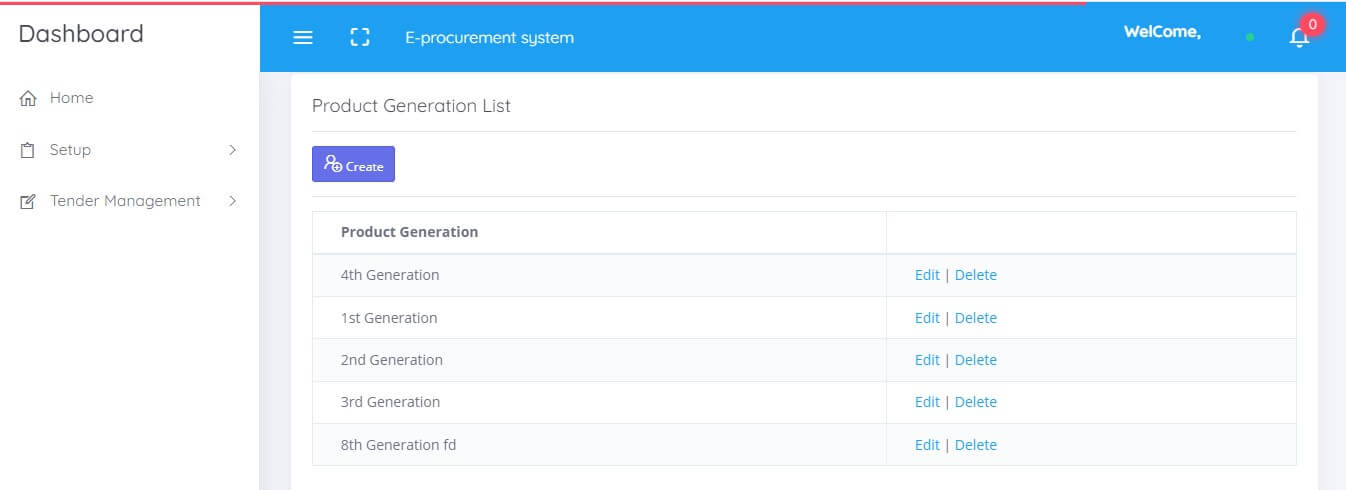Image resolution: width=1346 pixels, height=490 pixels.
Task: Click the Dashboard title in the sidebar
Action: tap(81, 34)
